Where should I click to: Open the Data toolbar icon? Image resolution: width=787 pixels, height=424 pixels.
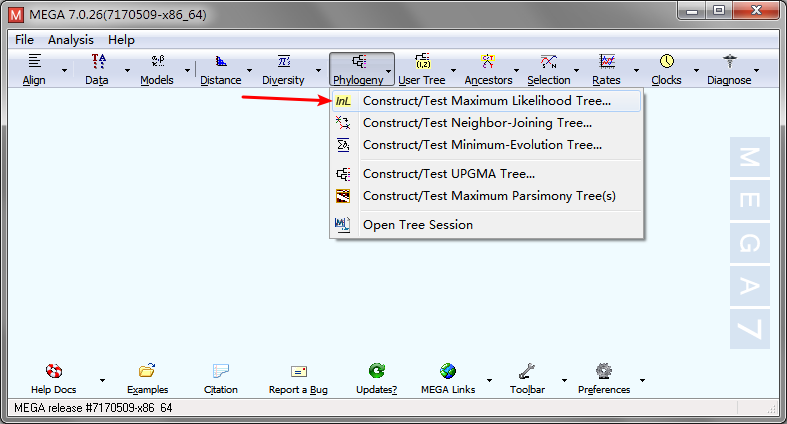coord(98,61)
